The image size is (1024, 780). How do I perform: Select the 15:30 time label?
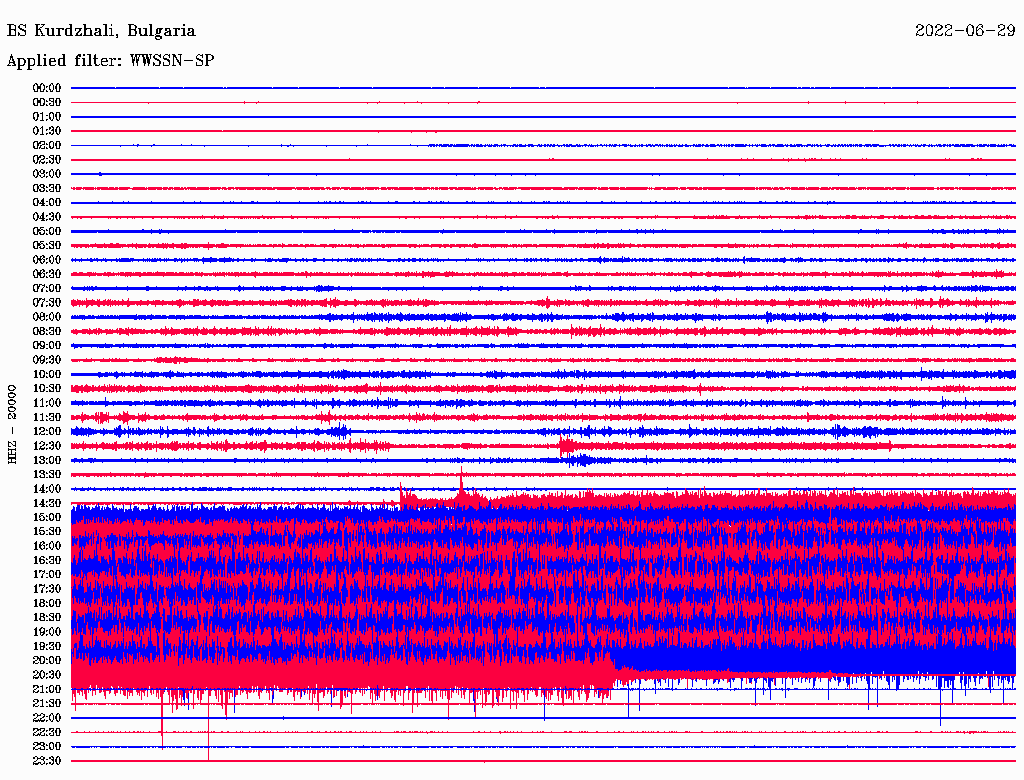[x=47, y=532]
